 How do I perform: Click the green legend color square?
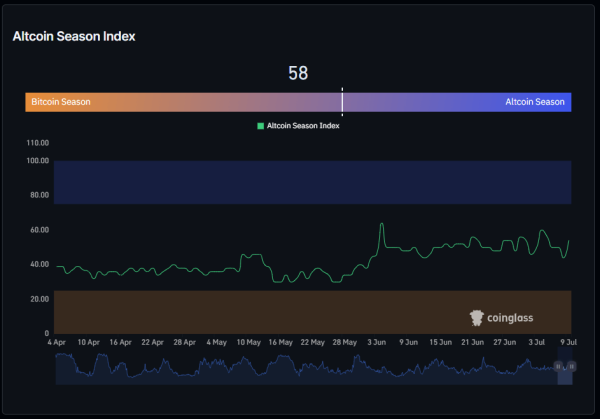click(261, 126)
